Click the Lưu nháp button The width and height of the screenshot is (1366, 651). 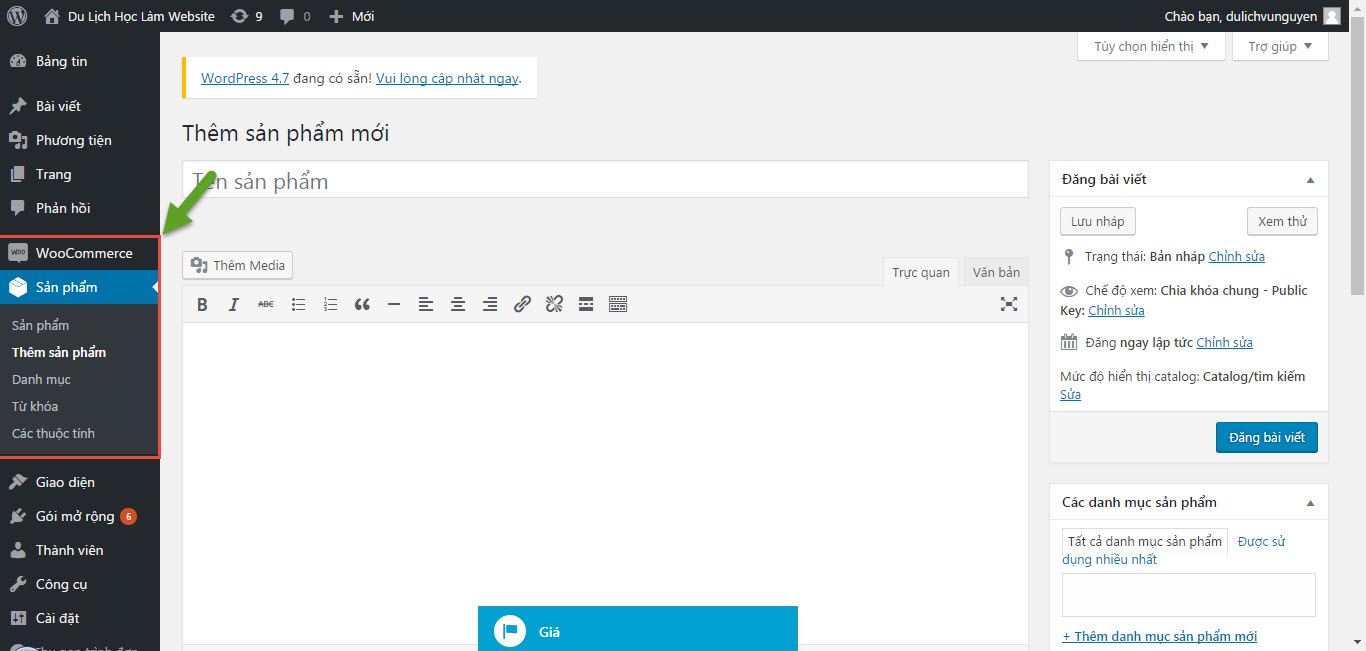(x=1097, y=221)
